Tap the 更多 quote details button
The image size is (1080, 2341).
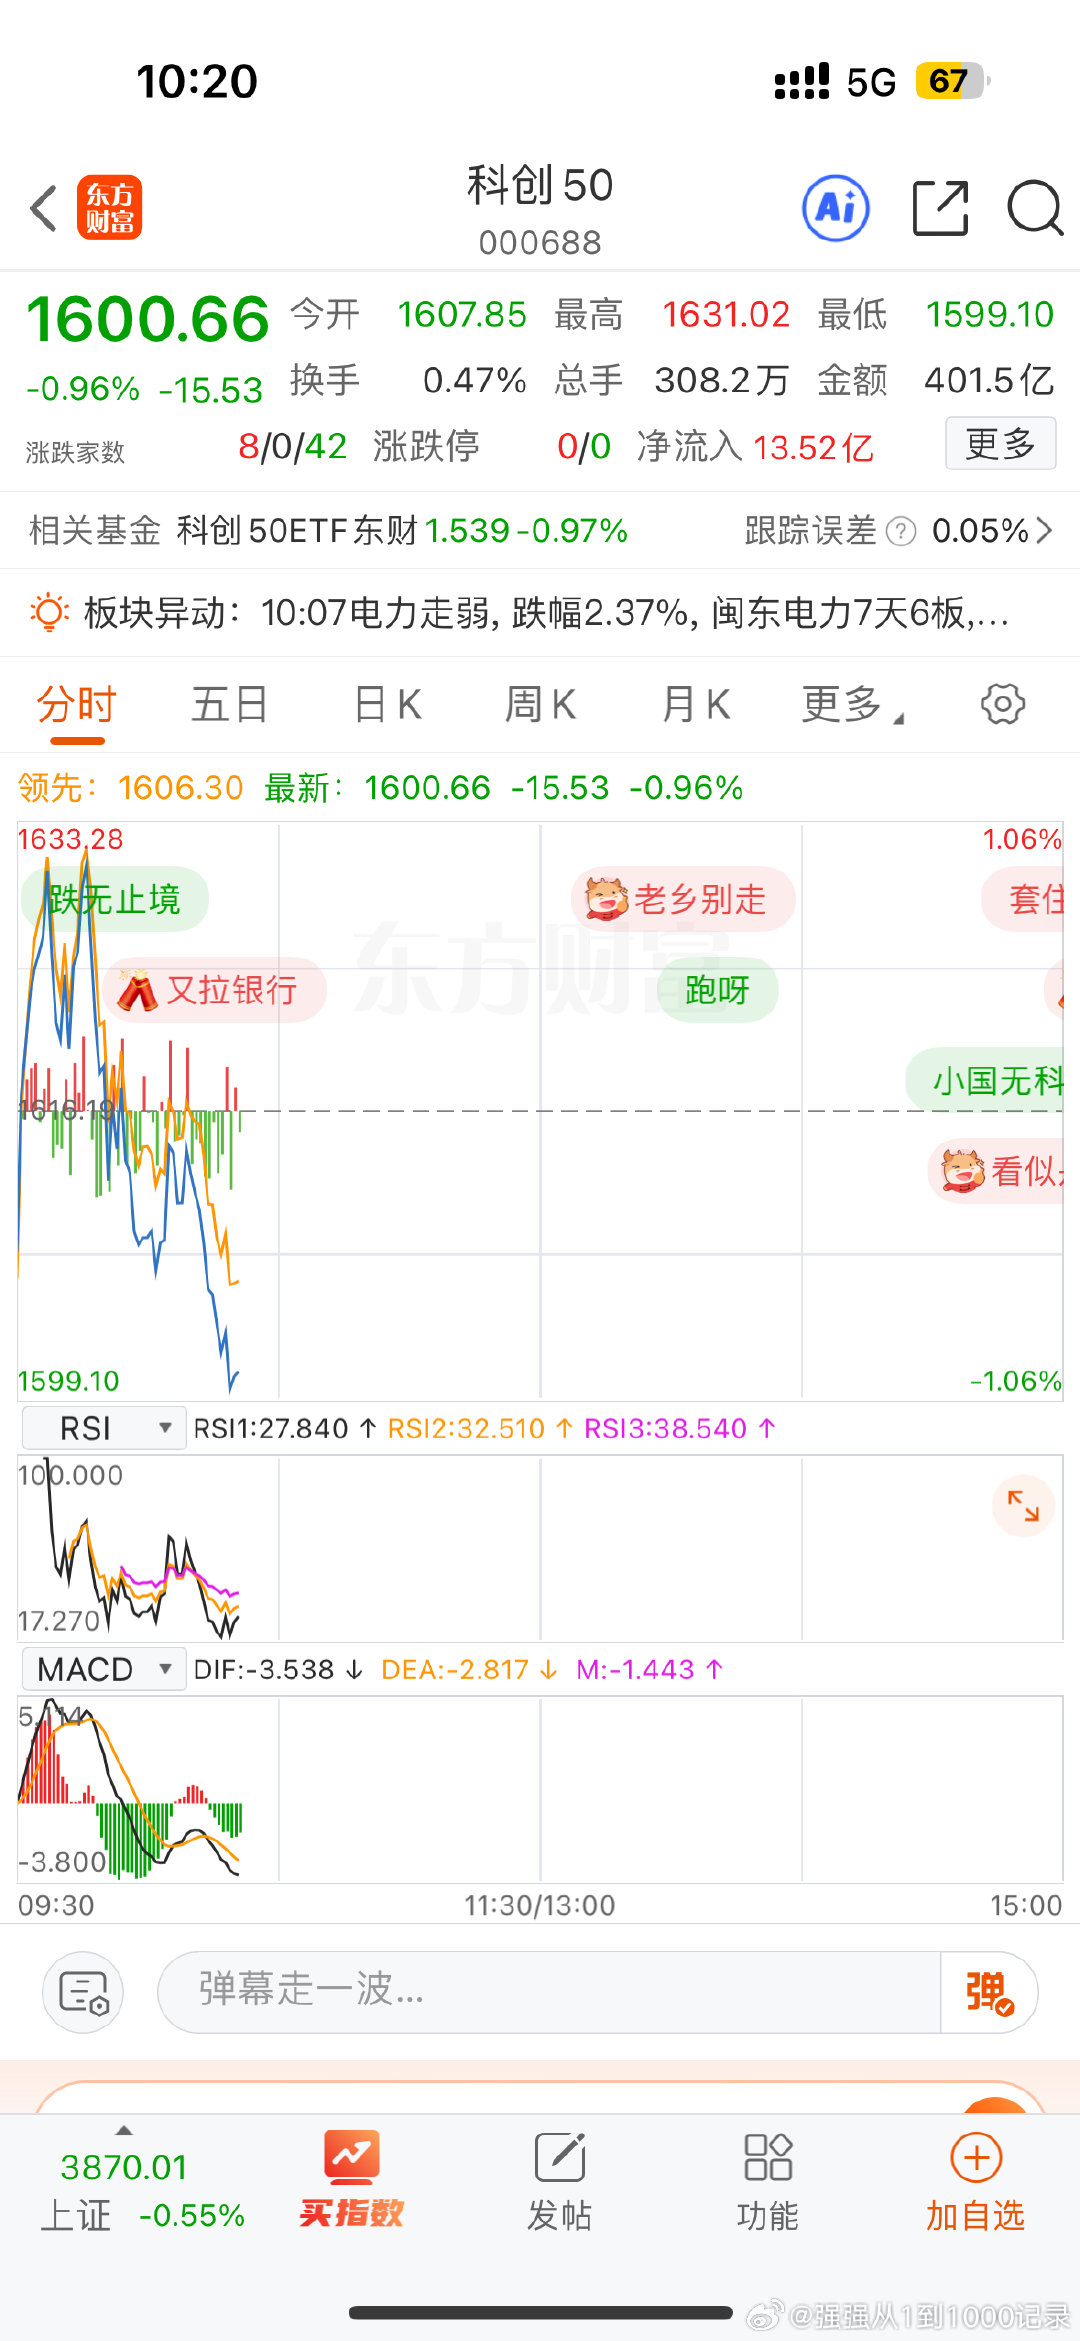point(1001,443)
